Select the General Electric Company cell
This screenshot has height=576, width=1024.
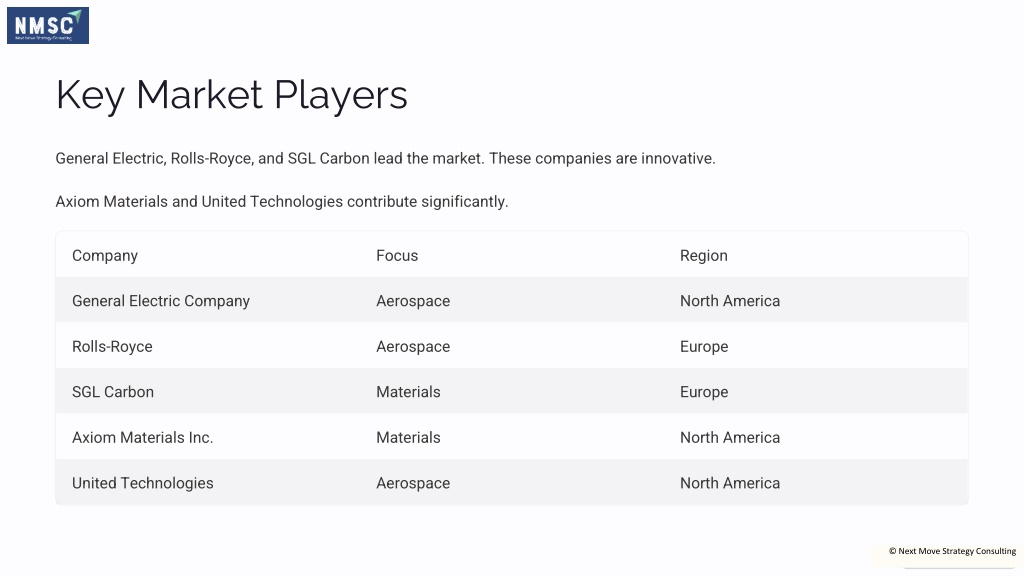pyautogui.click(x=161, y=301)
